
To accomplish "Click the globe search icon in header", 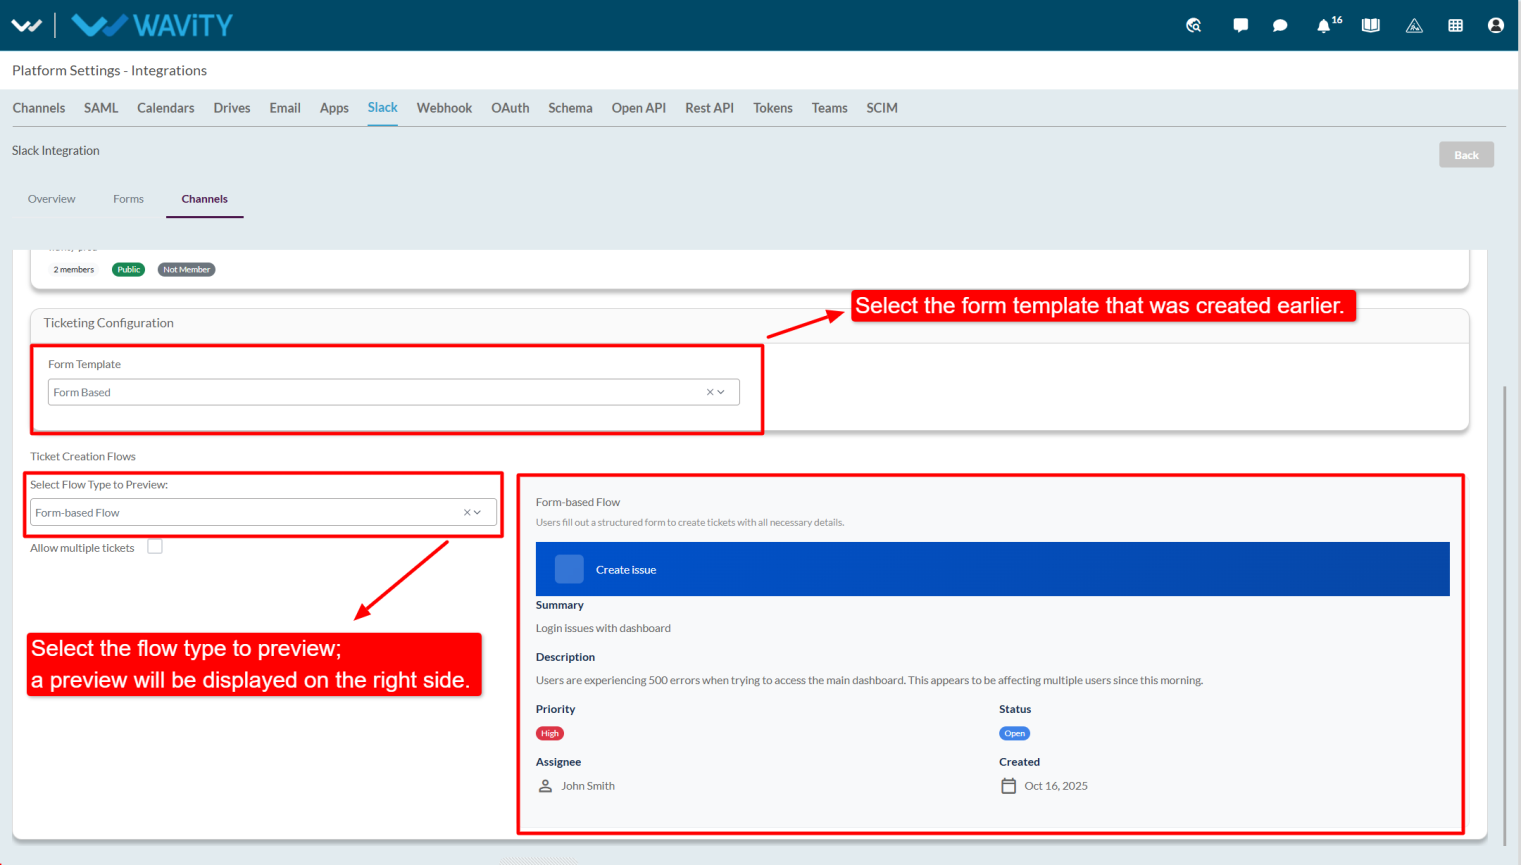I will click(1194, 25).
